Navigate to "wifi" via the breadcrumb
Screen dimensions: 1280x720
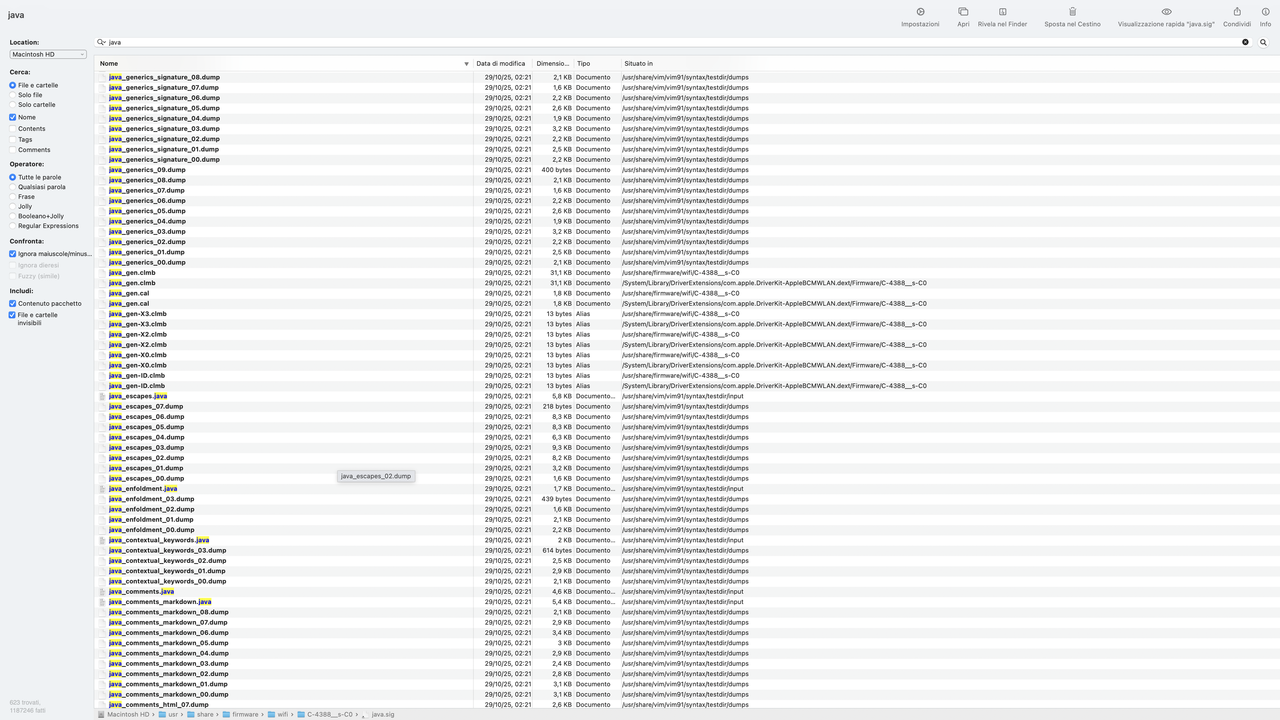(x=283, y=715)
